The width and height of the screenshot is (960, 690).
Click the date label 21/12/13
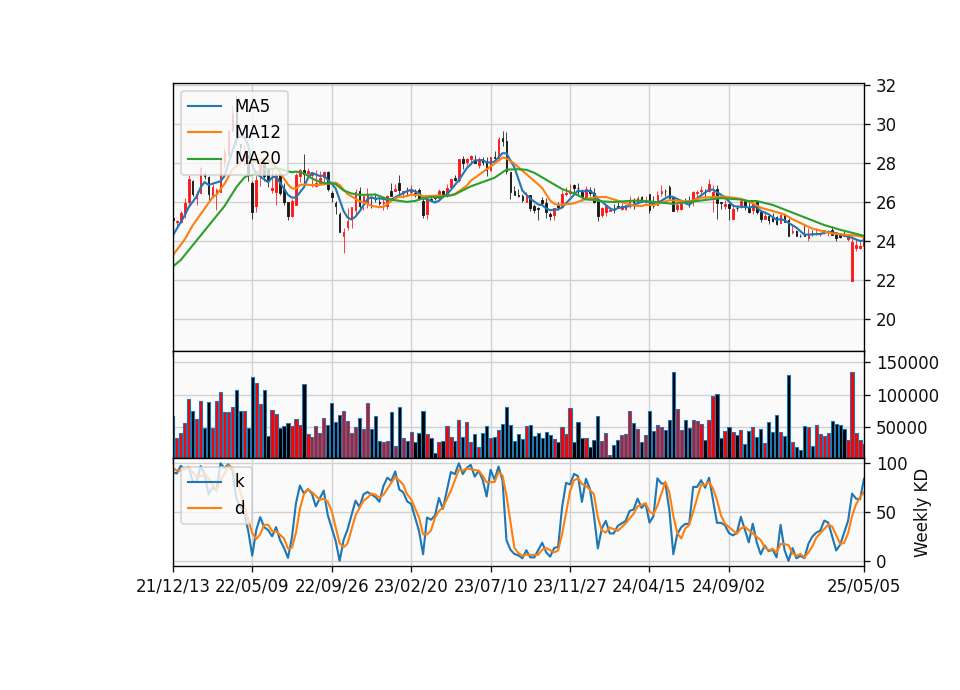[x=173, y=586]
